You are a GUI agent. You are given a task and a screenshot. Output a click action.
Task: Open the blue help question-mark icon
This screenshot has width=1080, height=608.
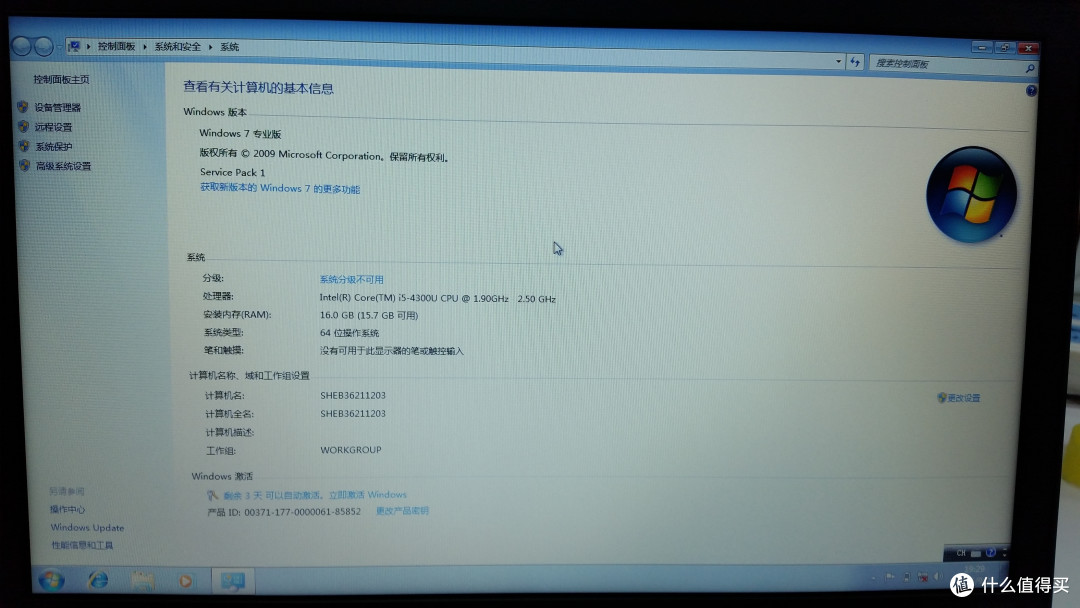[1031, 90]
